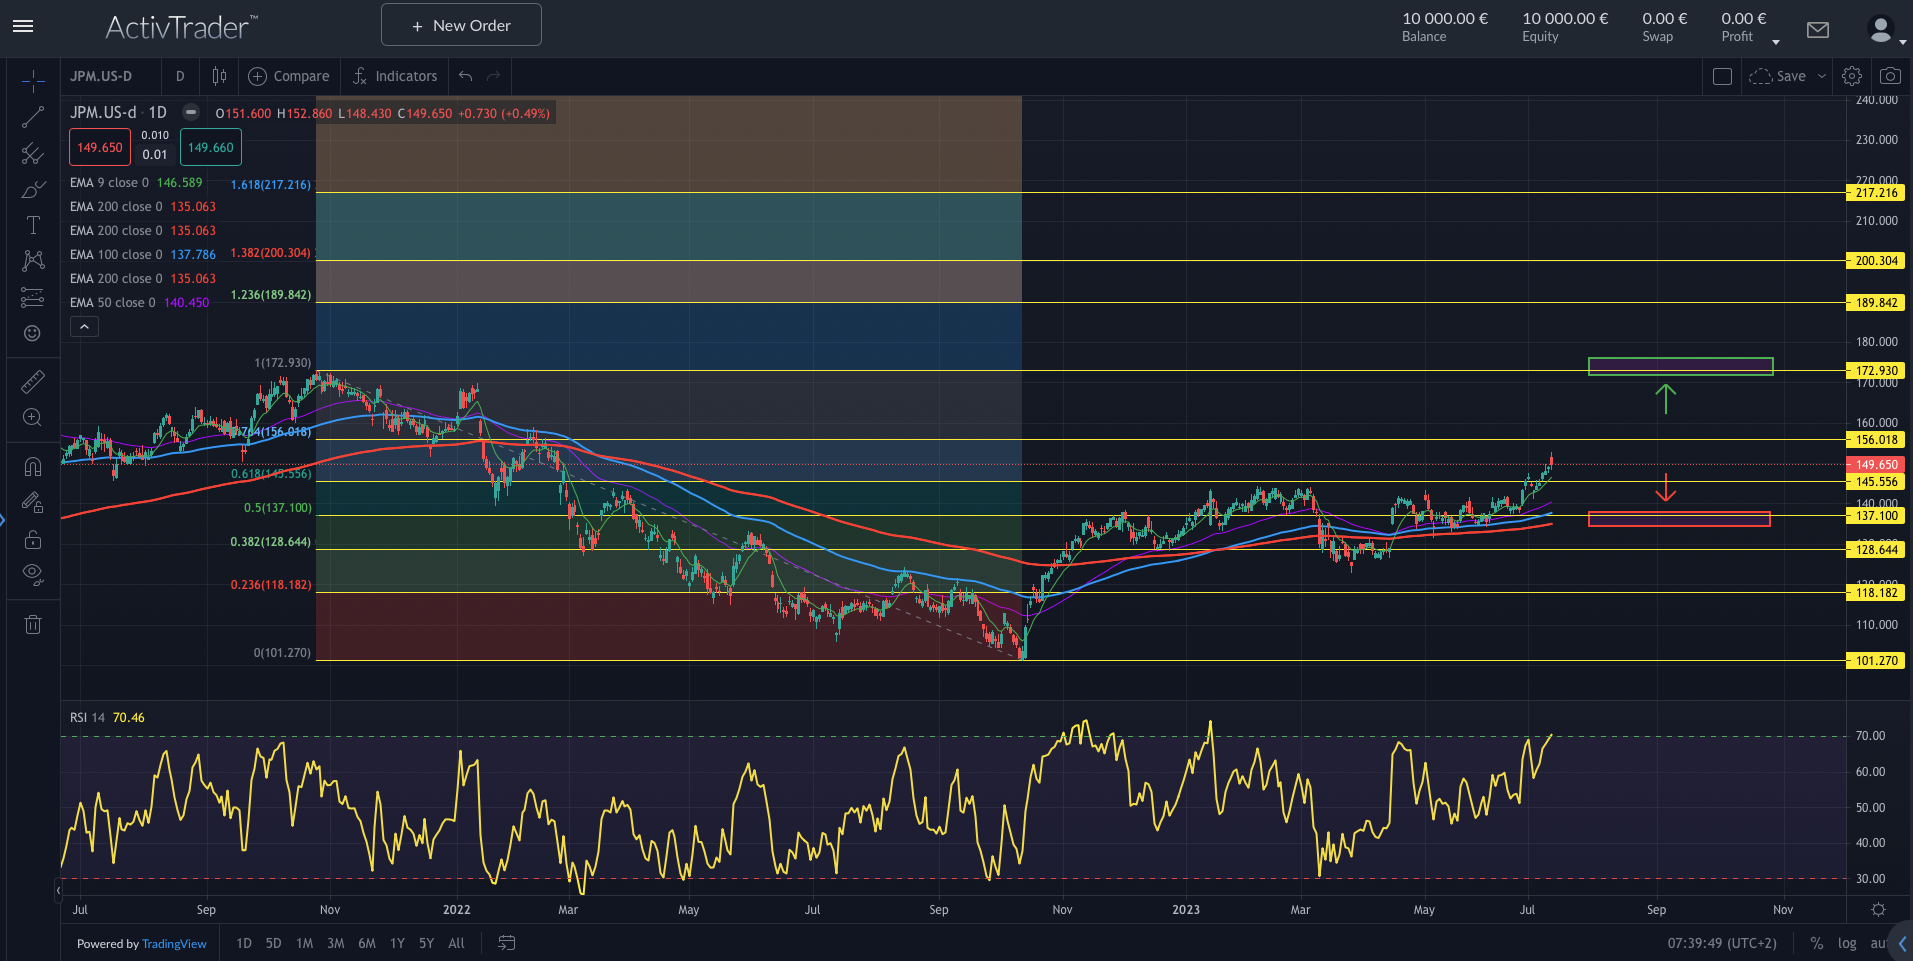Click the JPM.US-D symbol search field

click(x=101, y=76)
